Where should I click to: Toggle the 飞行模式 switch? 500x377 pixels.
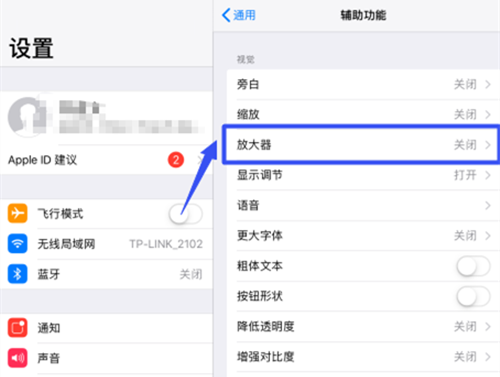point(186,214)
